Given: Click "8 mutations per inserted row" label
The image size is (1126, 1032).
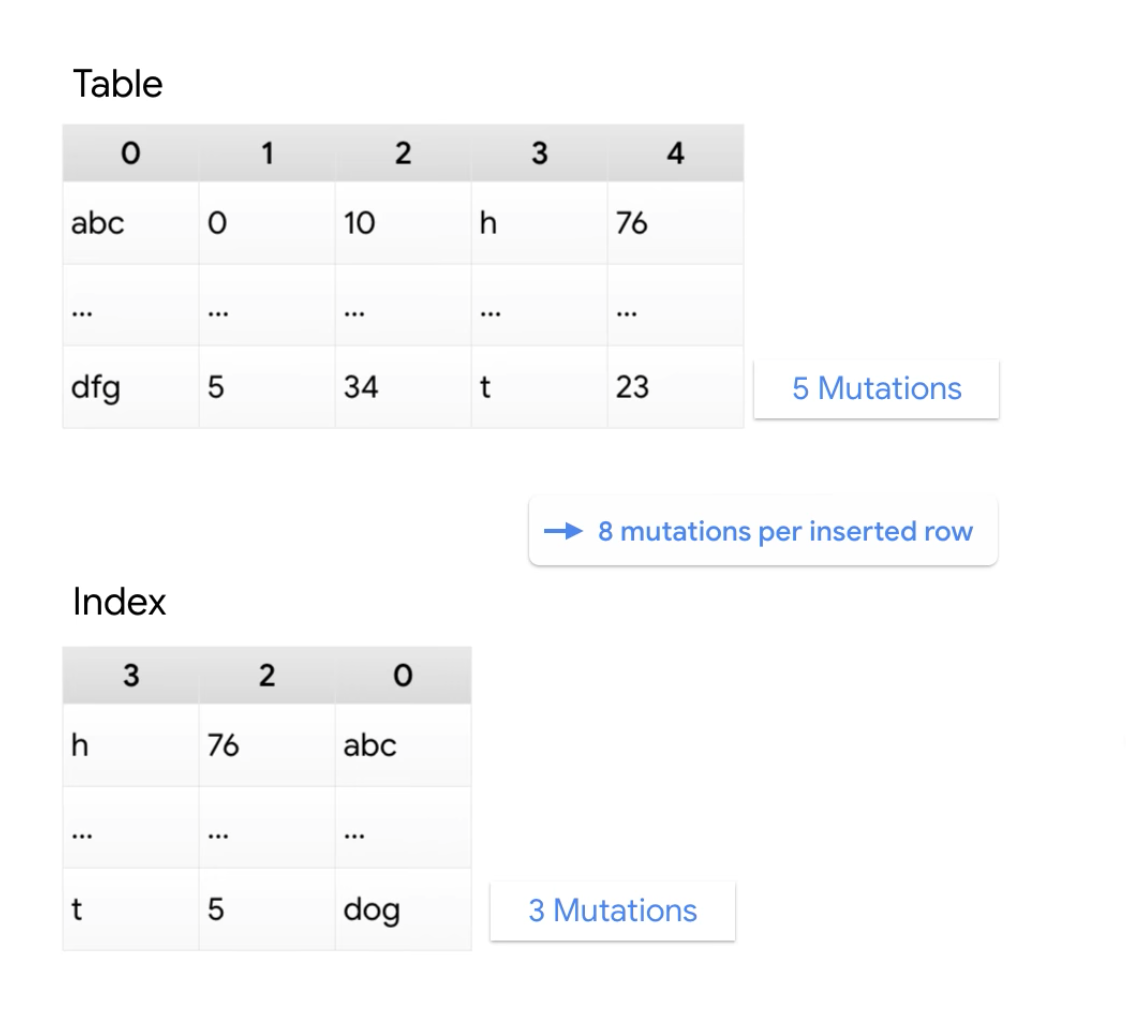Looking at the screenshot, I should (785, 531).
